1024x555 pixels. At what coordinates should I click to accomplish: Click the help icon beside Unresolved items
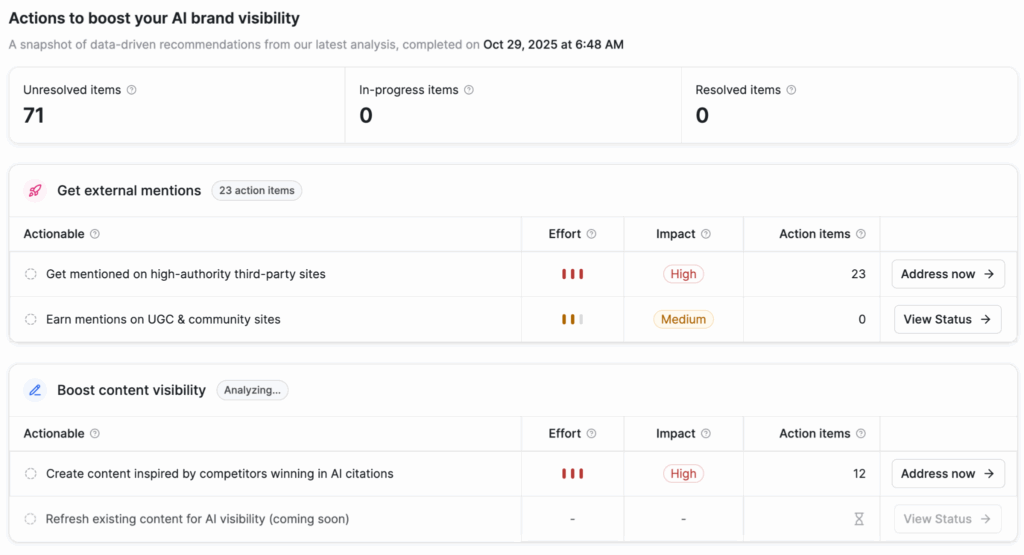(132, 90)
